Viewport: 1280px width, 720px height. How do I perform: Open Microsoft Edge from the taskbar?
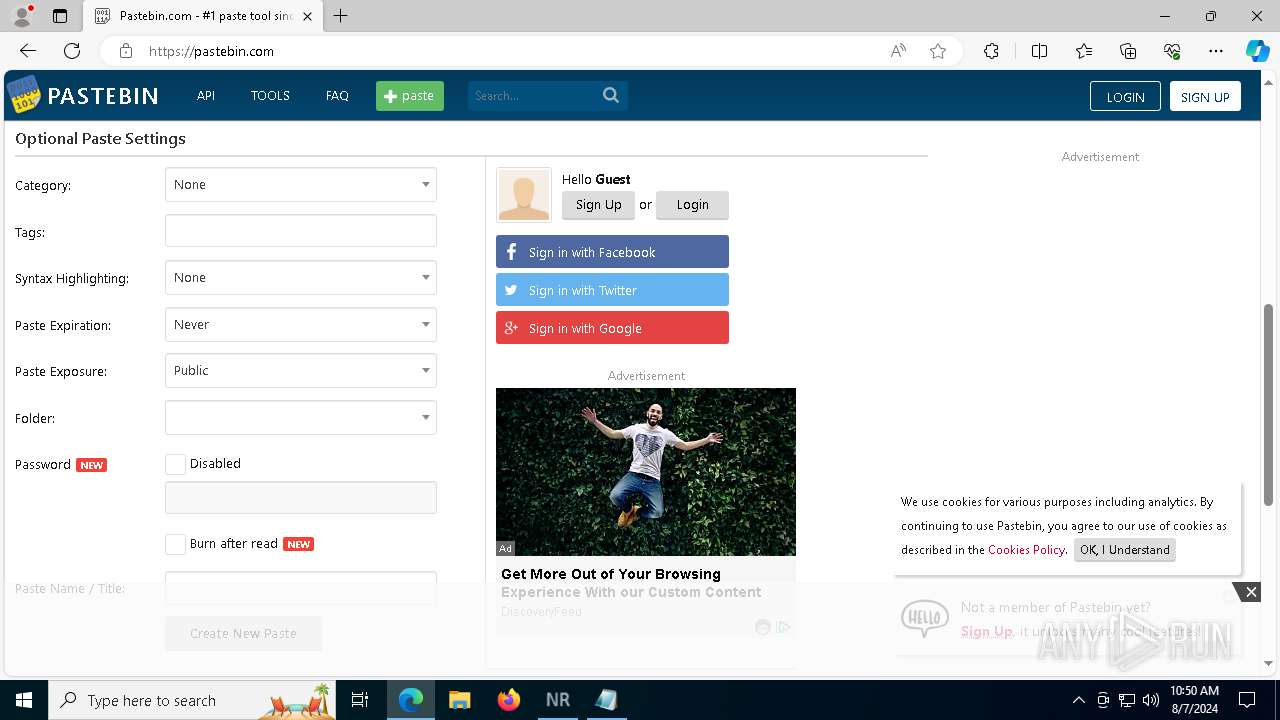coord(411,700)
